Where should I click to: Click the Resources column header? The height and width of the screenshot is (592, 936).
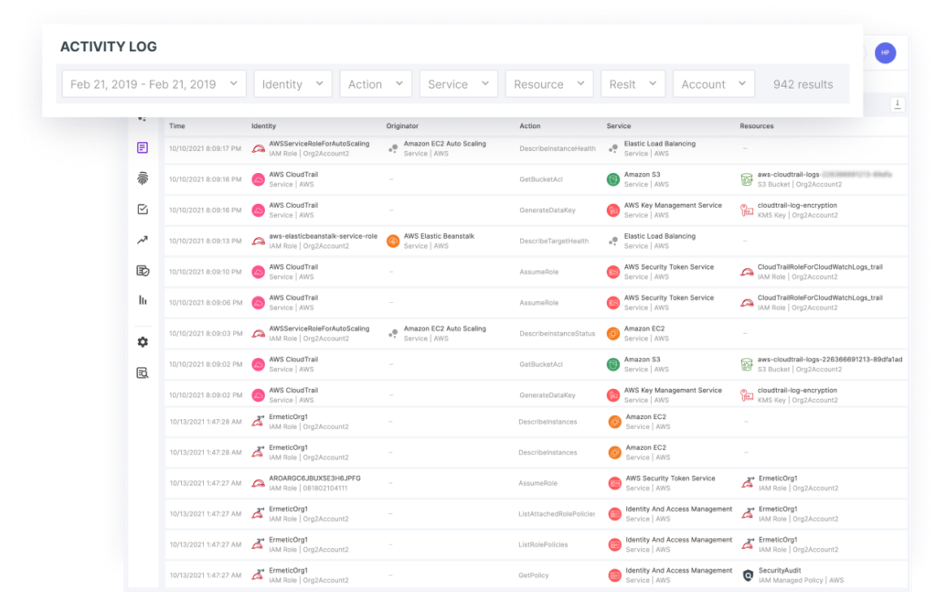pyautogui.click(x=757, y=125)
